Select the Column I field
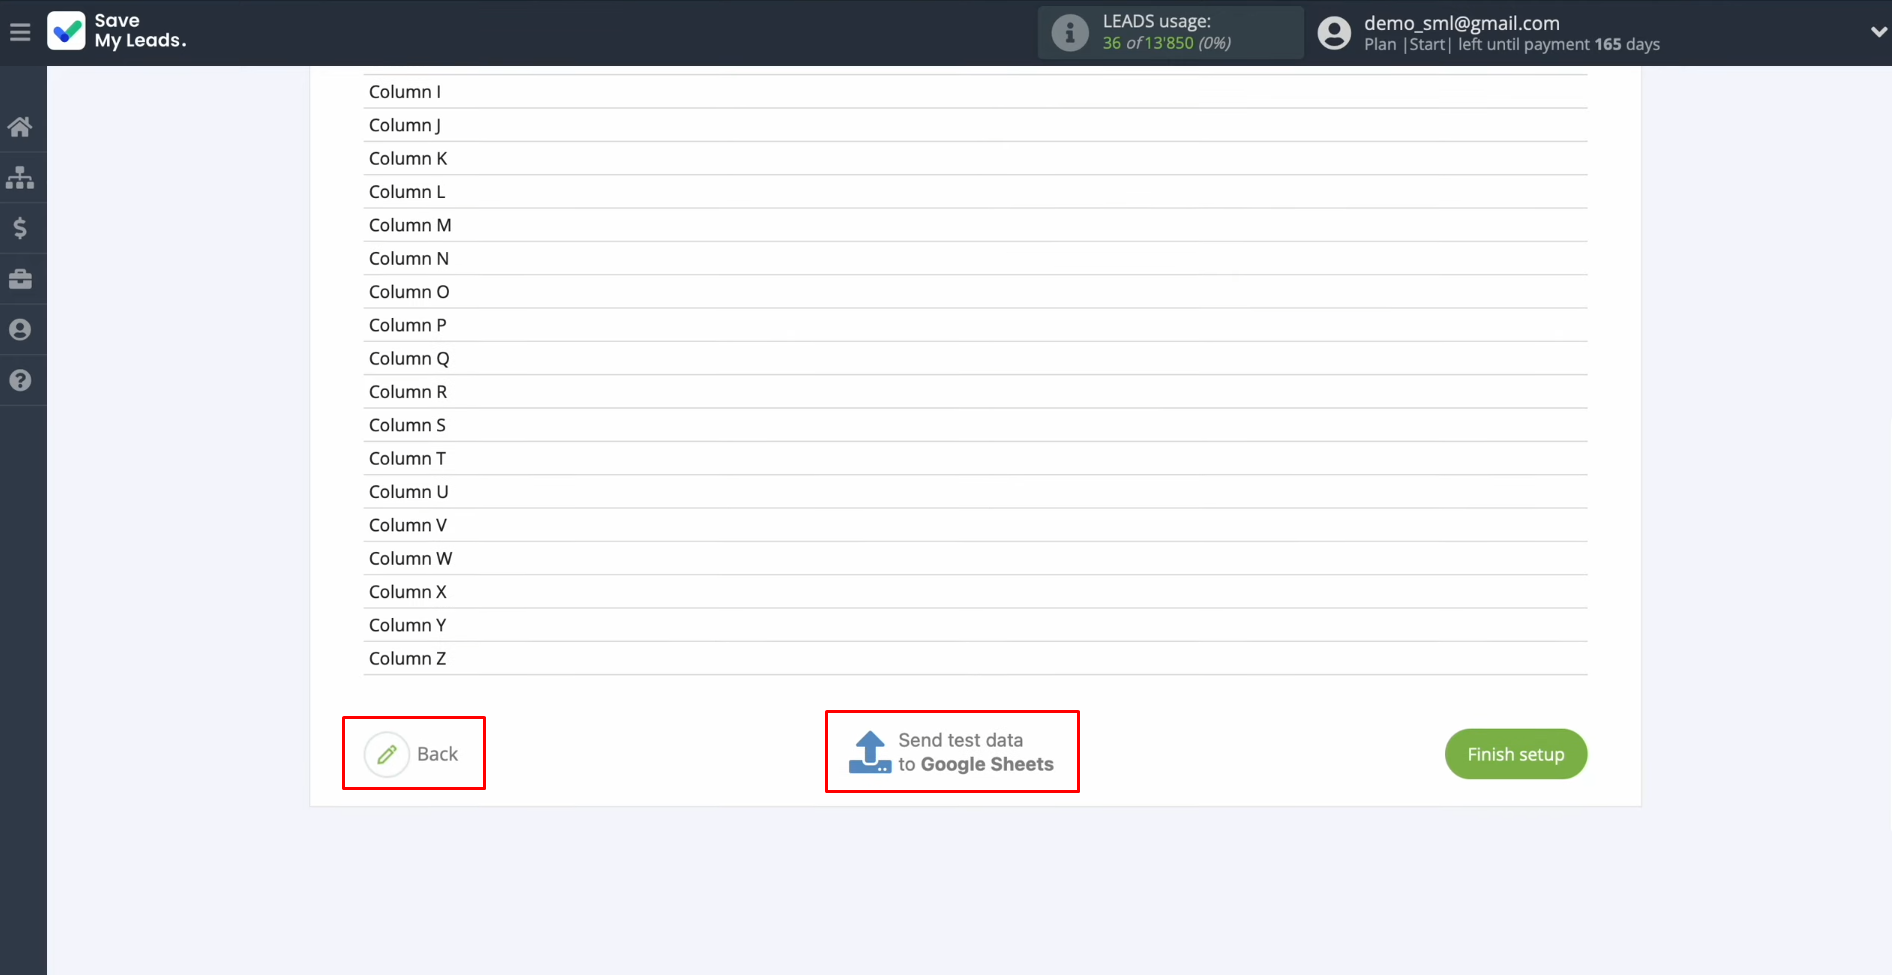Viewport: 1892px width, 975px height. 976,92
